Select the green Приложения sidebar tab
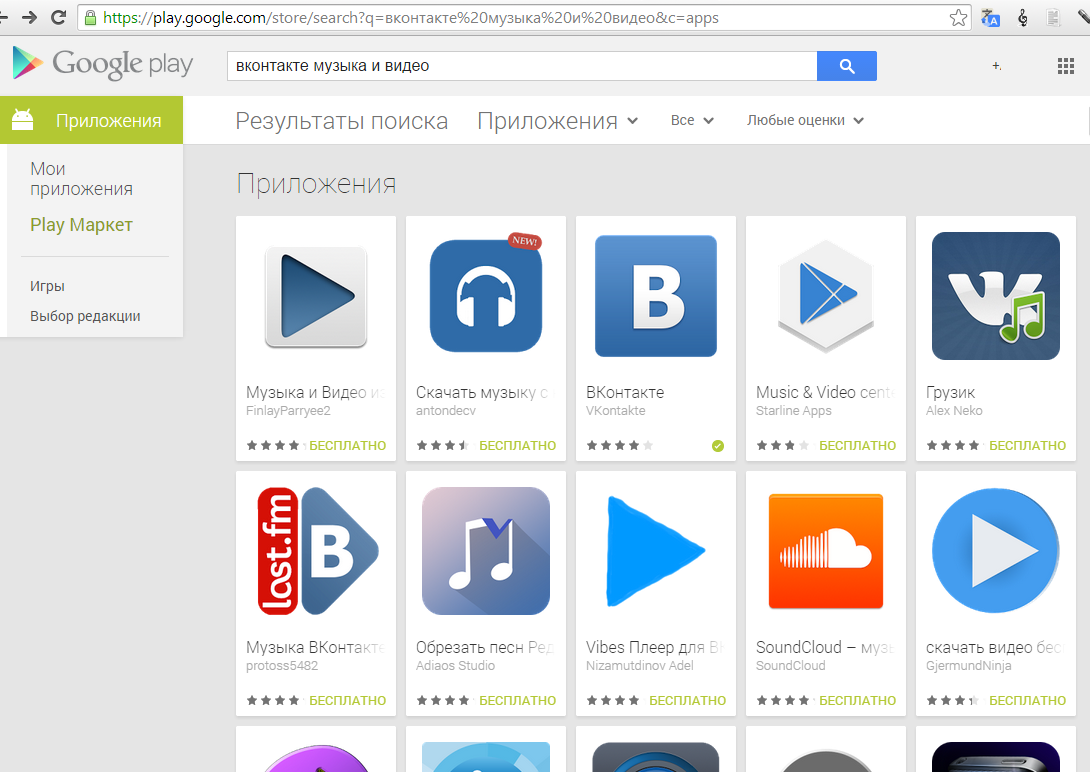The width and height of the screenshot is (1090, 772). coord(91,120)
